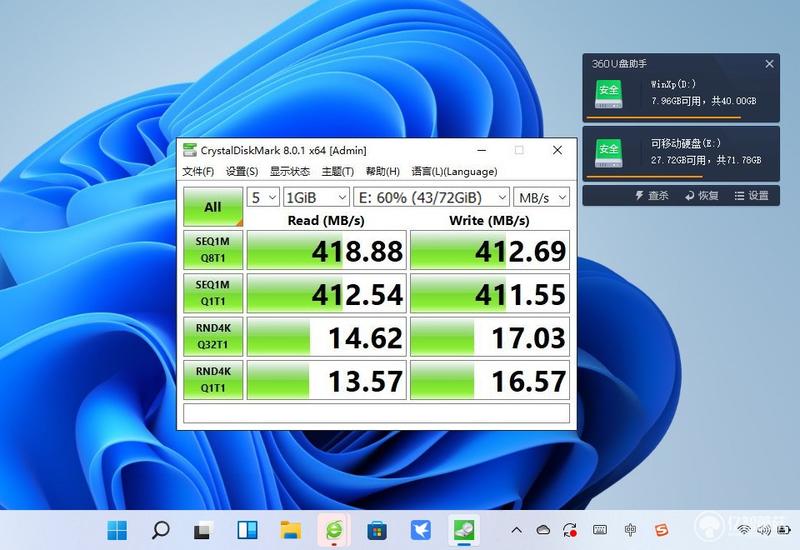
Task: Open the test count dropdown showing 5
Action: tap(263, 197)
